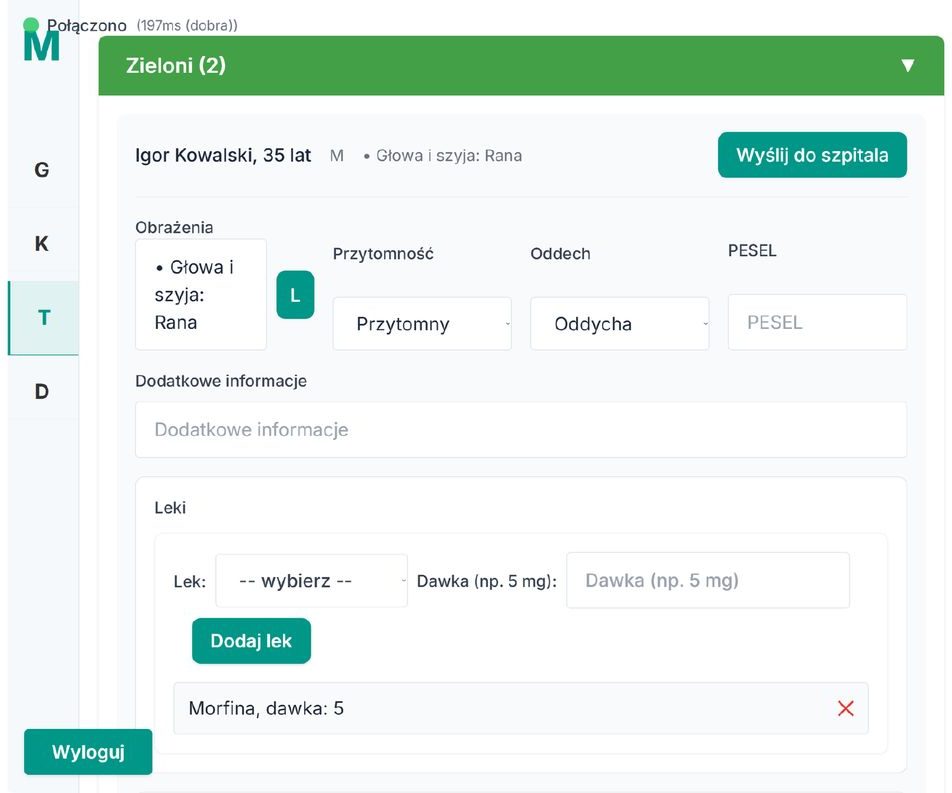952x793 pixels.
Task: Click the Obrażenia injuries box
Action: click(201, 294)
